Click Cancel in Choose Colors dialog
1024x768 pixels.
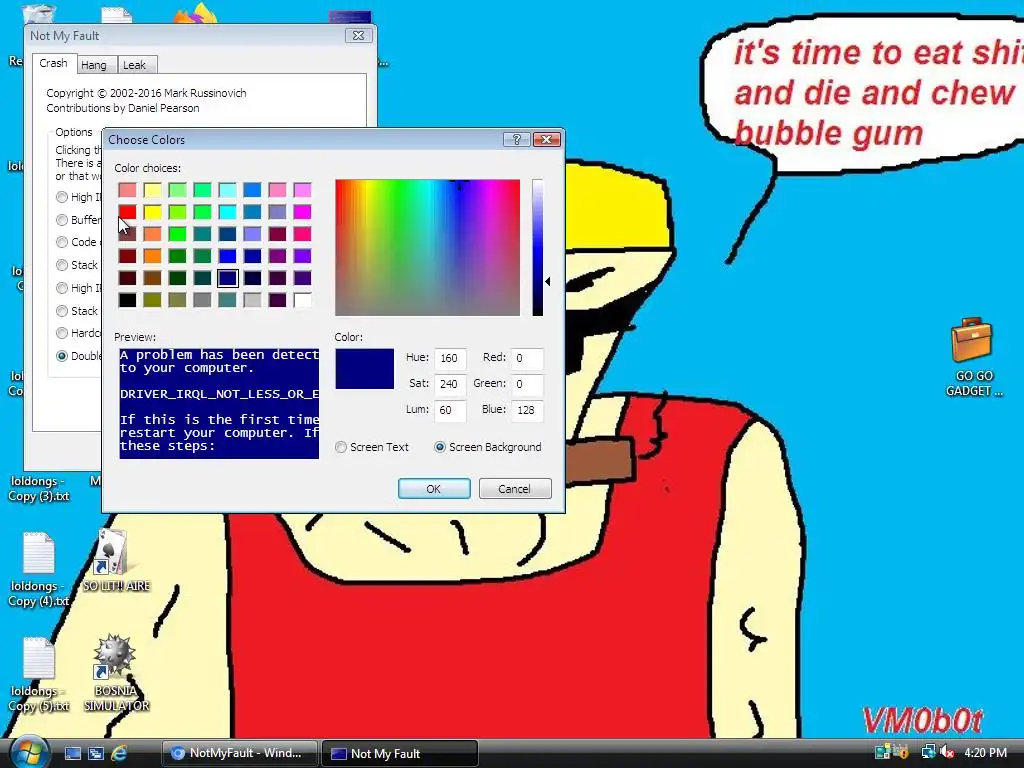tap(515, 488)
